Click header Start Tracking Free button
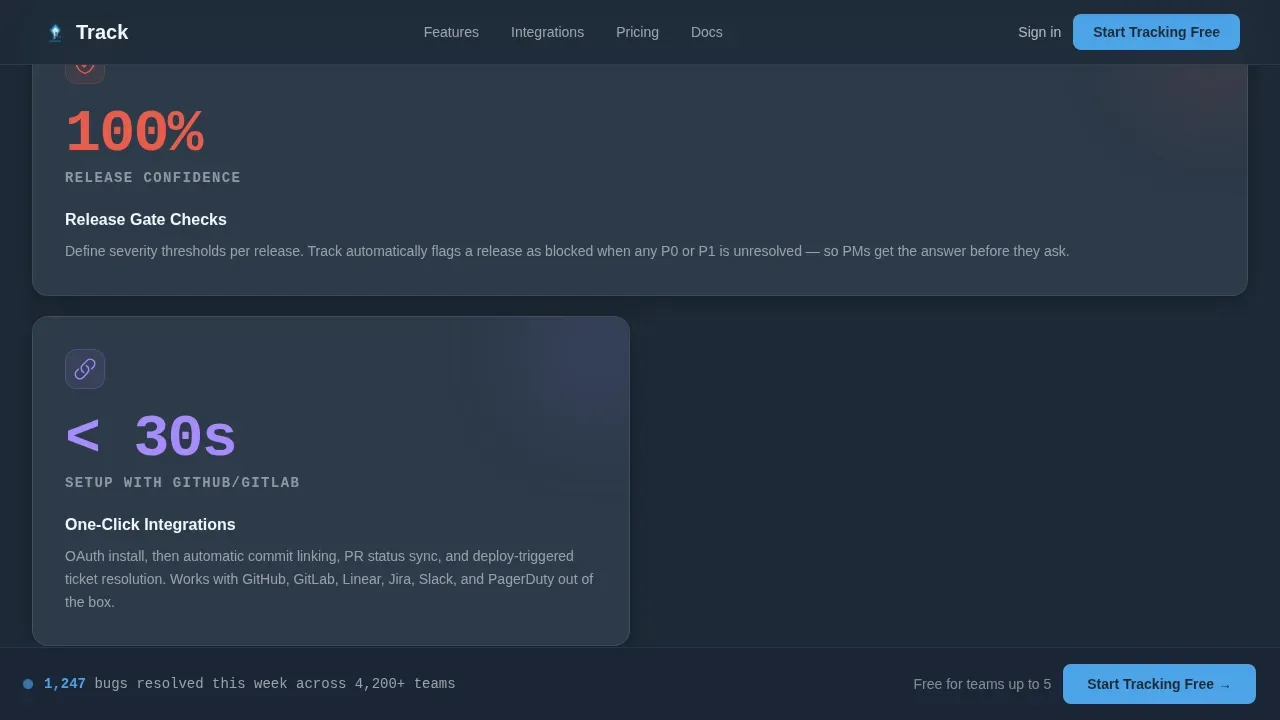1280x720 pixels. (x=1156, y=32)
